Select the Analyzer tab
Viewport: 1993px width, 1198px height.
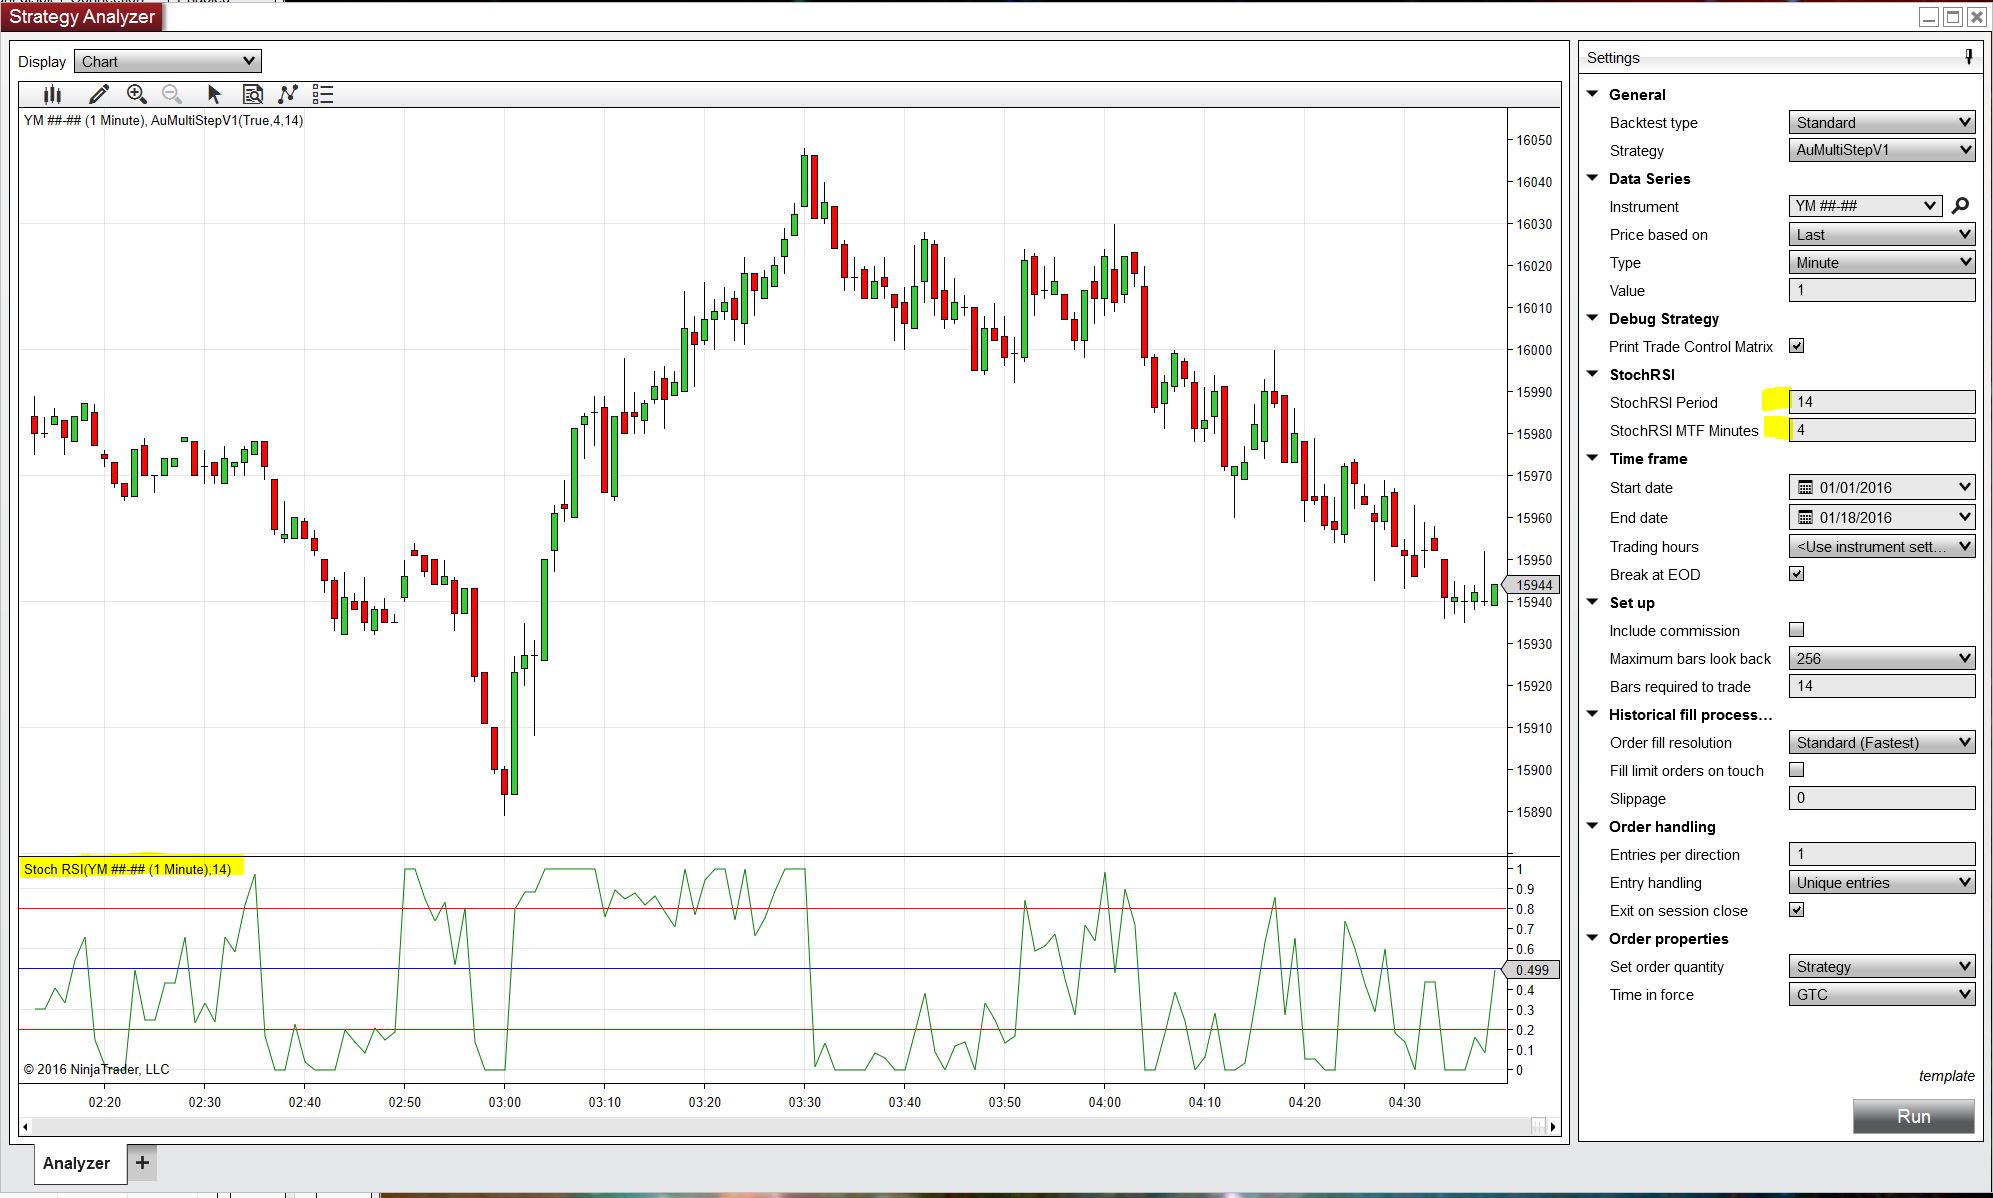click(x=76, y=1163)
